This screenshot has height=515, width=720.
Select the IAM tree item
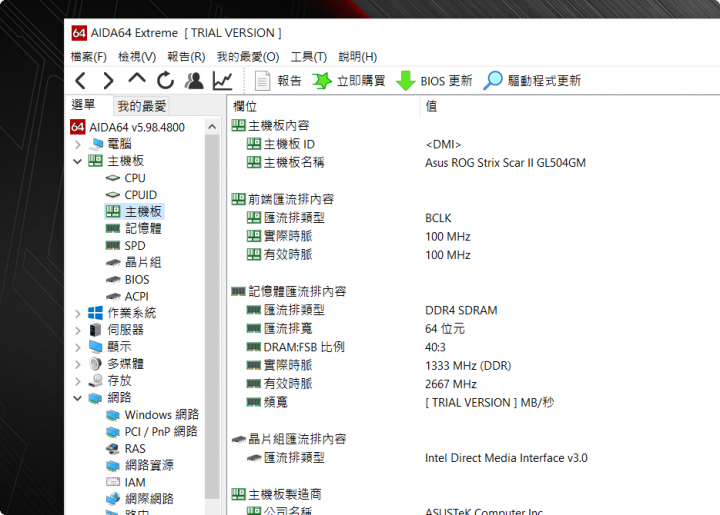[x=125, y=483]
